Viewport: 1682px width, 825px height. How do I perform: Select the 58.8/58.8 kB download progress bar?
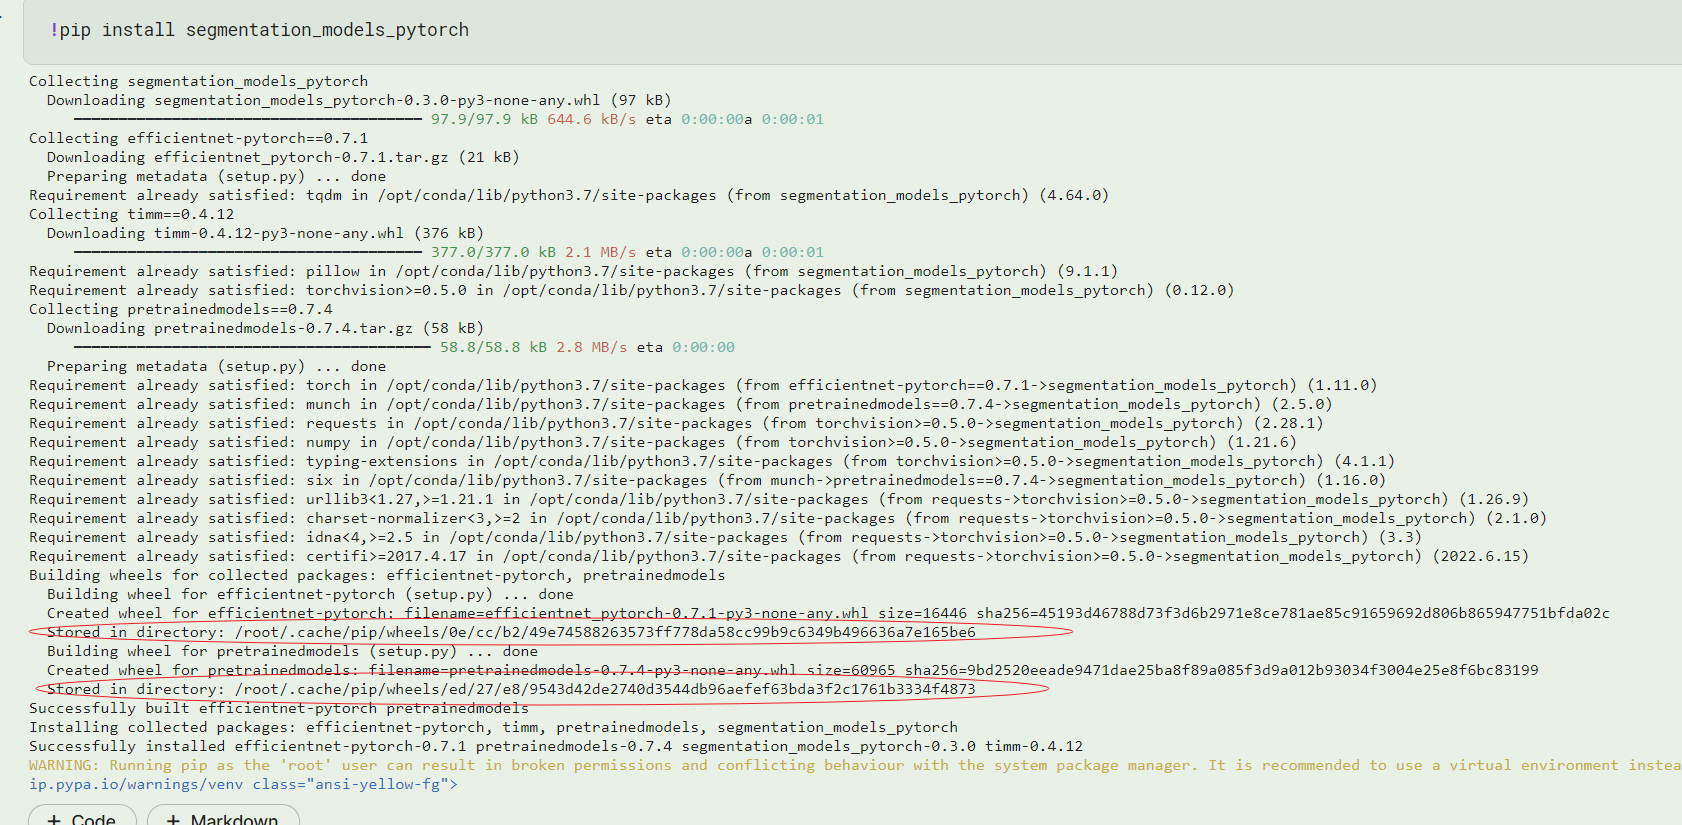coord(252,347)
